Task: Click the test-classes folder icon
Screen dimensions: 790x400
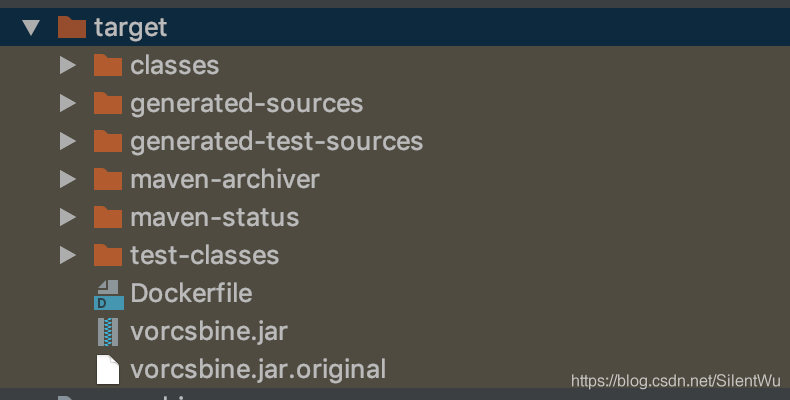Action: click(107, 256)
